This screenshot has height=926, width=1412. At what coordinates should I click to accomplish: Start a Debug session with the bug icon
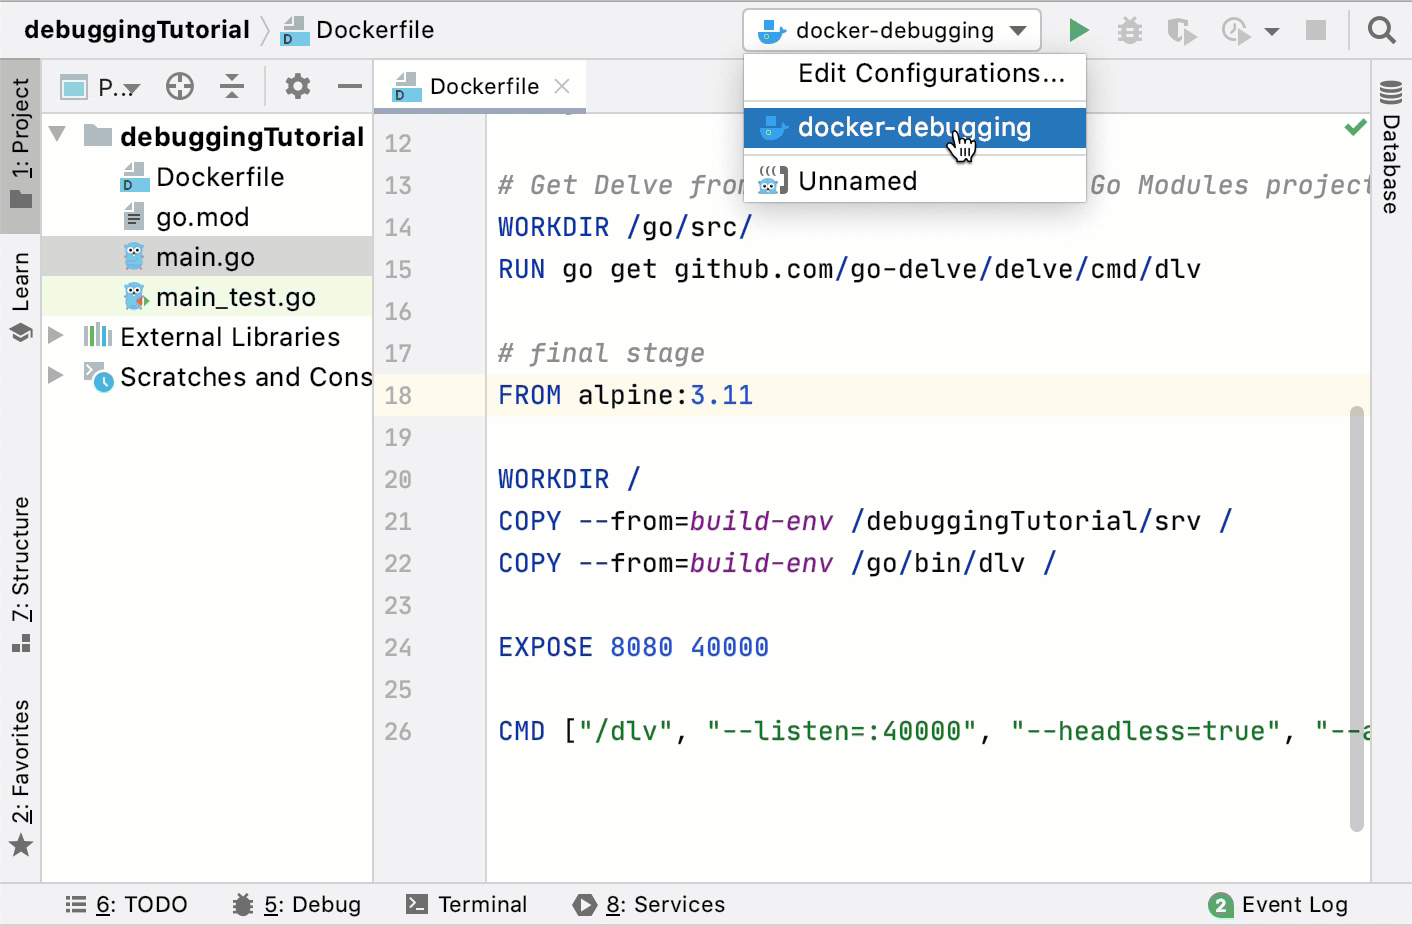click(x=1129, y=29)
